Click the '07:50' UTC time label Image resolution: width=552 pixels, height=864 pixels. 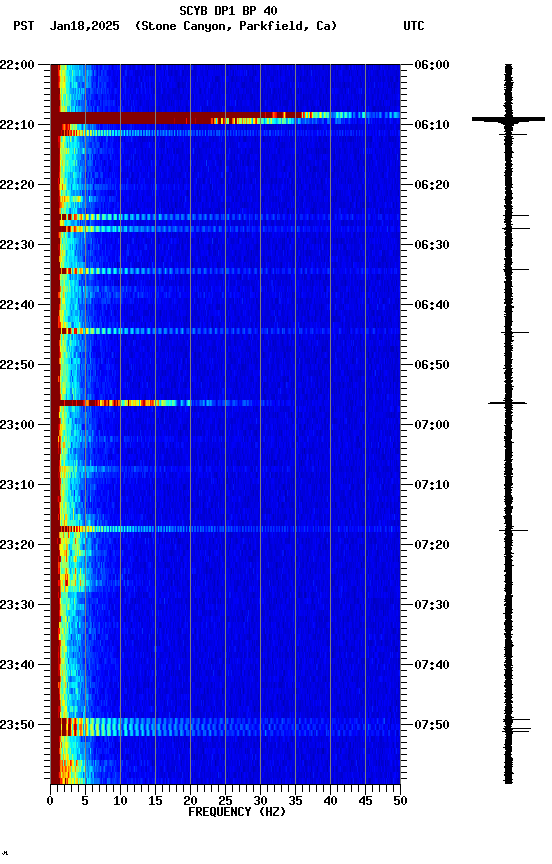point(432,725)
